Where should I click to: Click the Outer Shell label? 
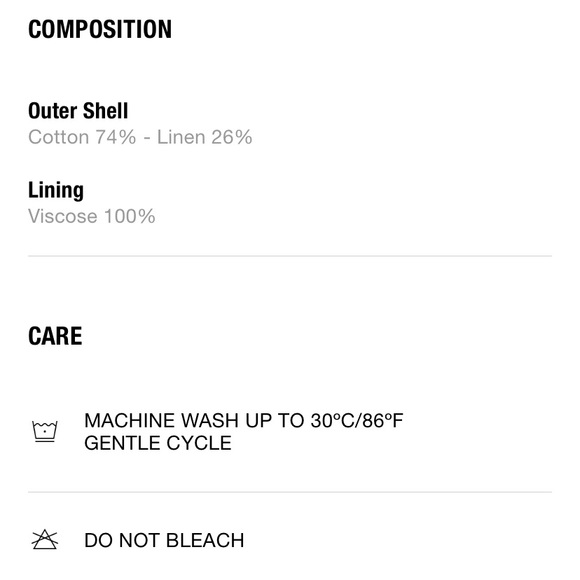click(78, 111)
